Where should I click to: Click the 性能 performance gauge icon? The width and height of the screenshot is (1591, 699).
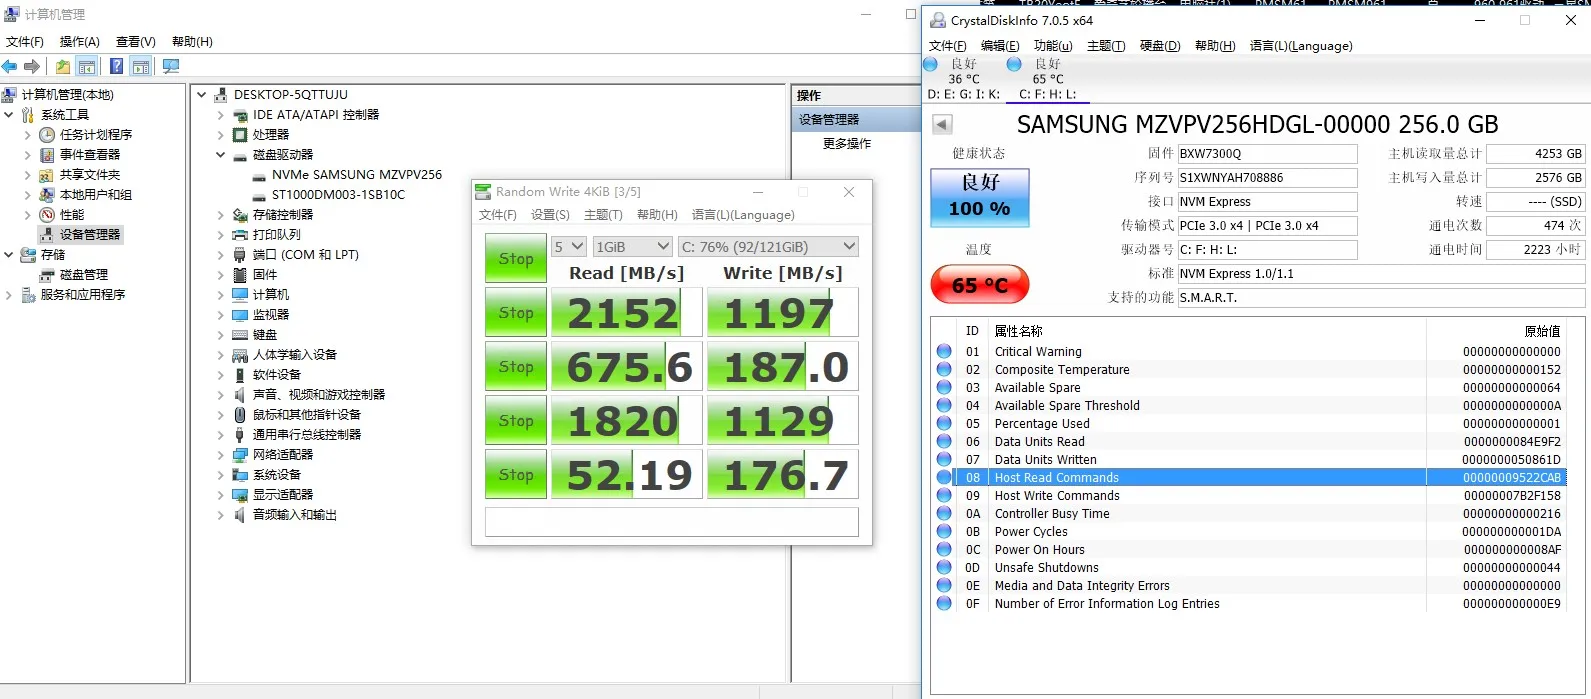click(47, 214)
